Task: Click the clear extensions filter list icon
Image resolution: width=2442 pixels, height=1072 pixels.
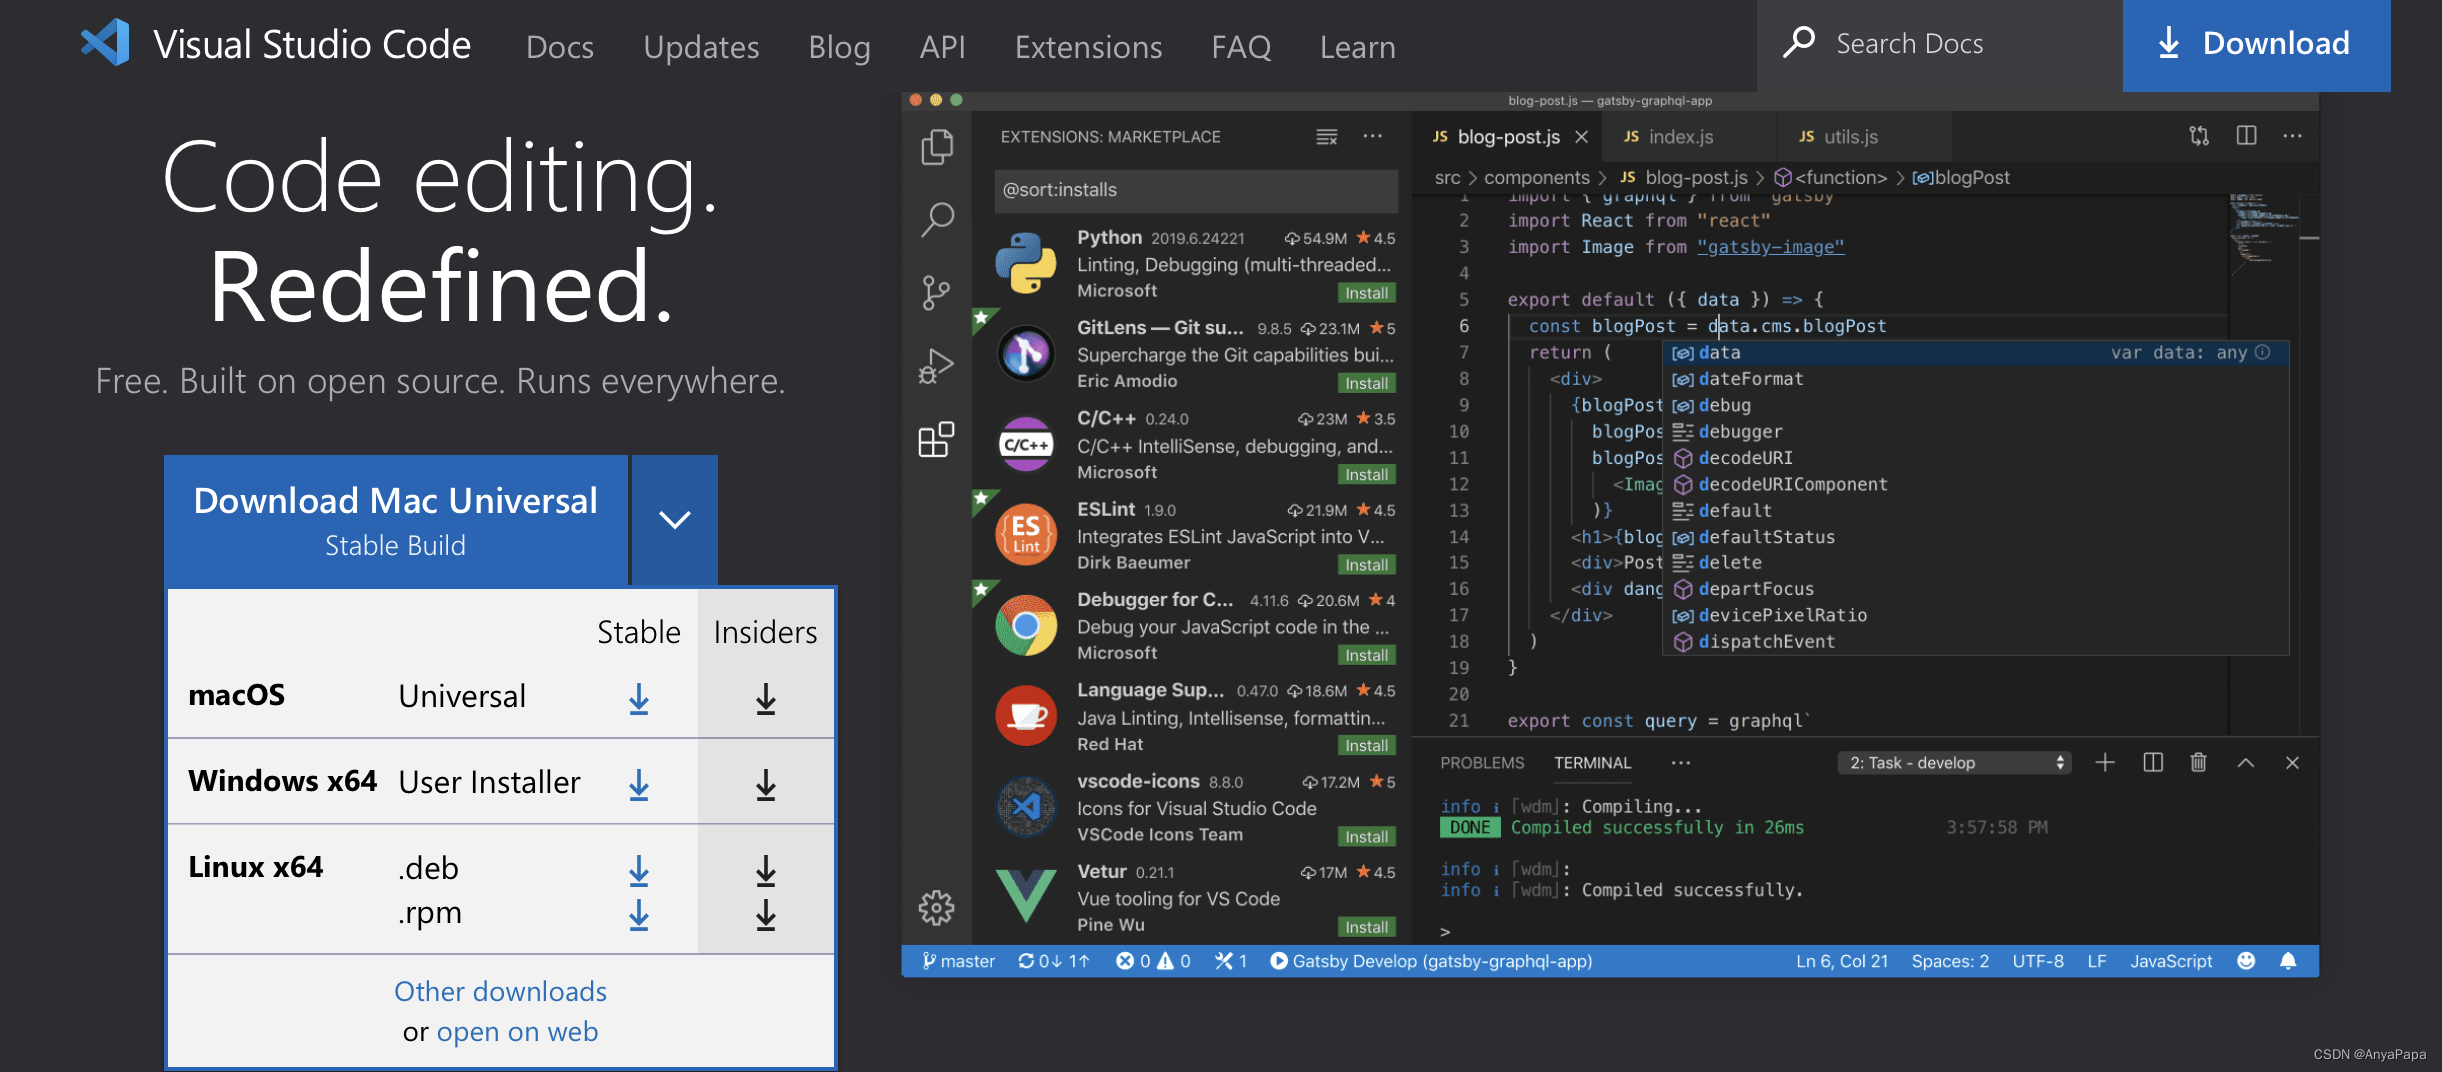Action: tap(1327, 137)
